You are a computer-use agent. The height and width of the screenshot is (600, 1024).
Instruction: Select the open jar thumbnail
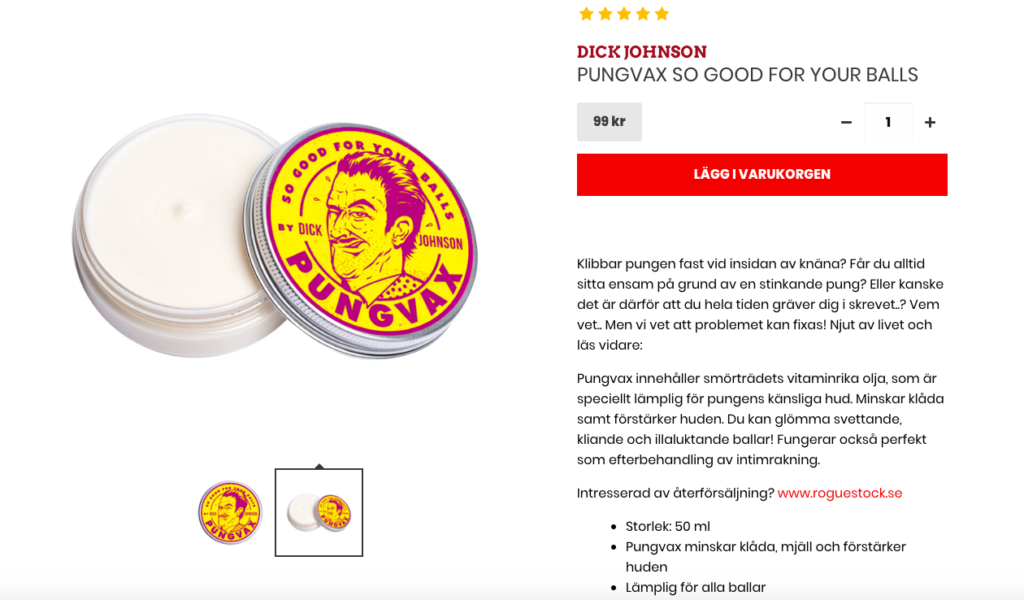319,513
